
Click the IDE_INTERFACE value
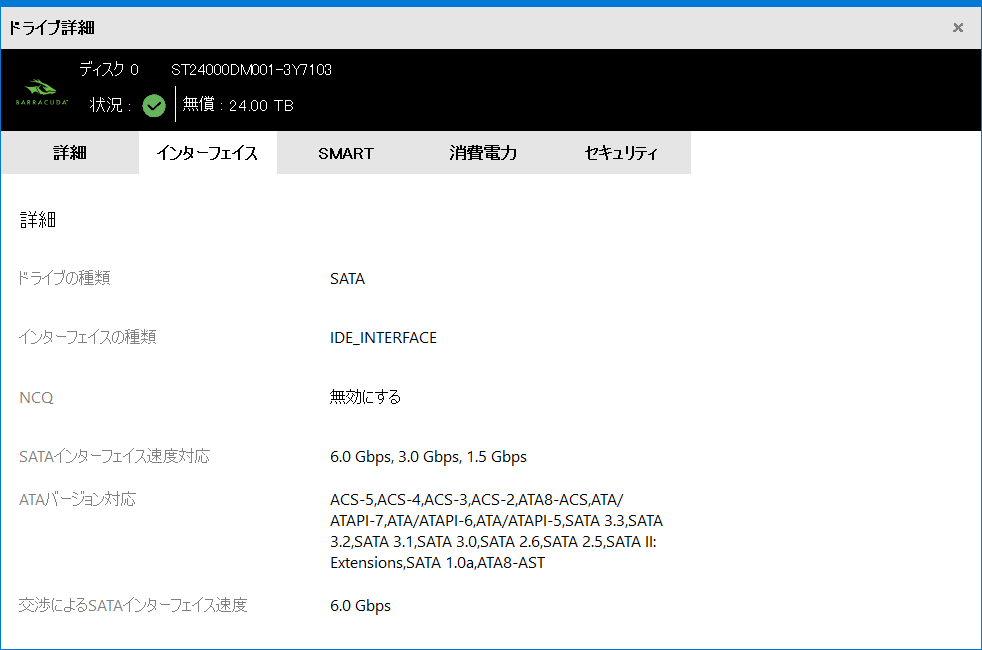click(x=383, y=338)
